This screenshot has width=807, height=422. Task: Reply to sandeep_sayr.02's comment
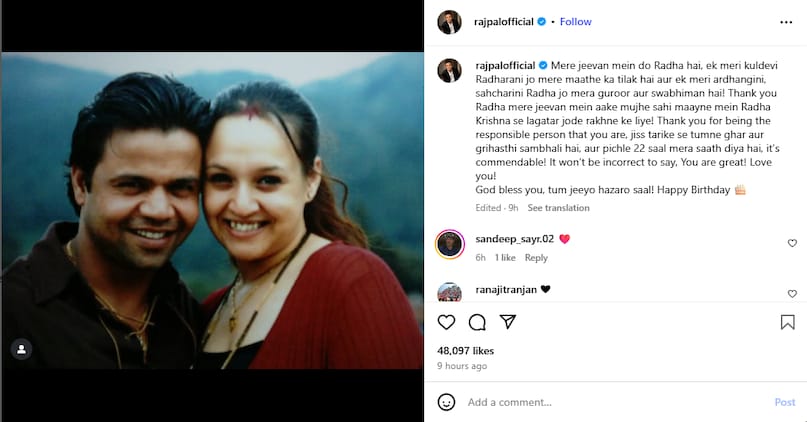[x=536, y=258]
